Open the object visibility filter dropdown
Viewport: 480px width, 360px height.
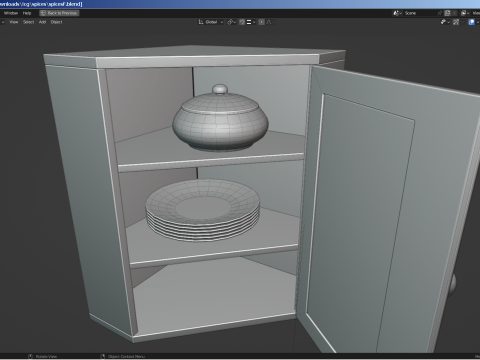[445, 22]
